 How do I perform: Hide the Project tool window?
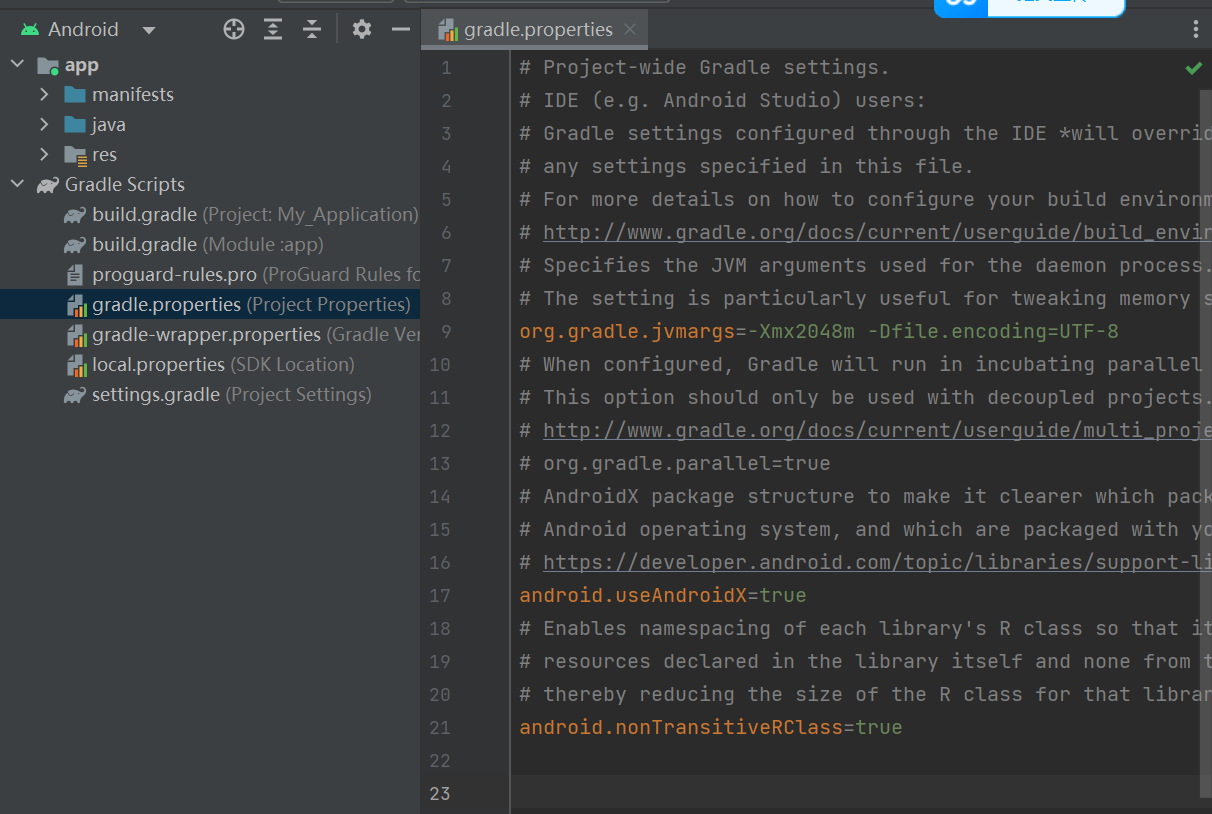point(401,29)
